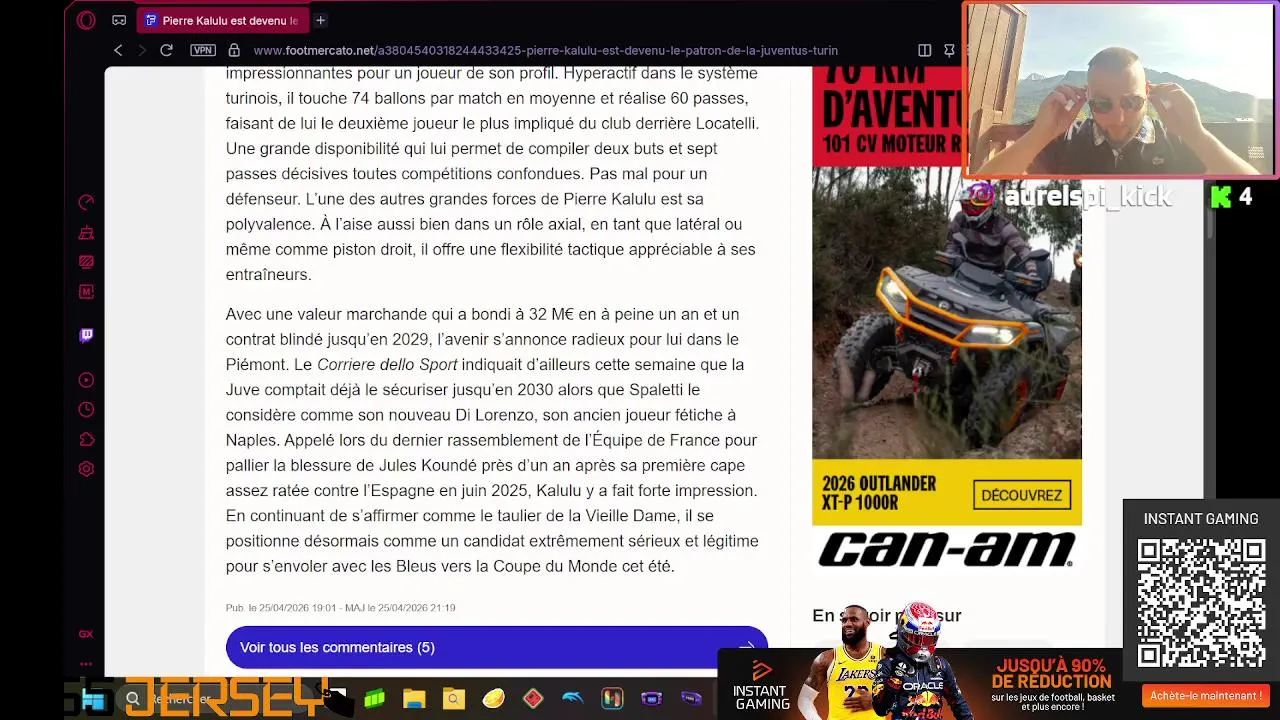Open the Can-Am Outlander quad ad image
The image size is (1280, 720).
946,312
